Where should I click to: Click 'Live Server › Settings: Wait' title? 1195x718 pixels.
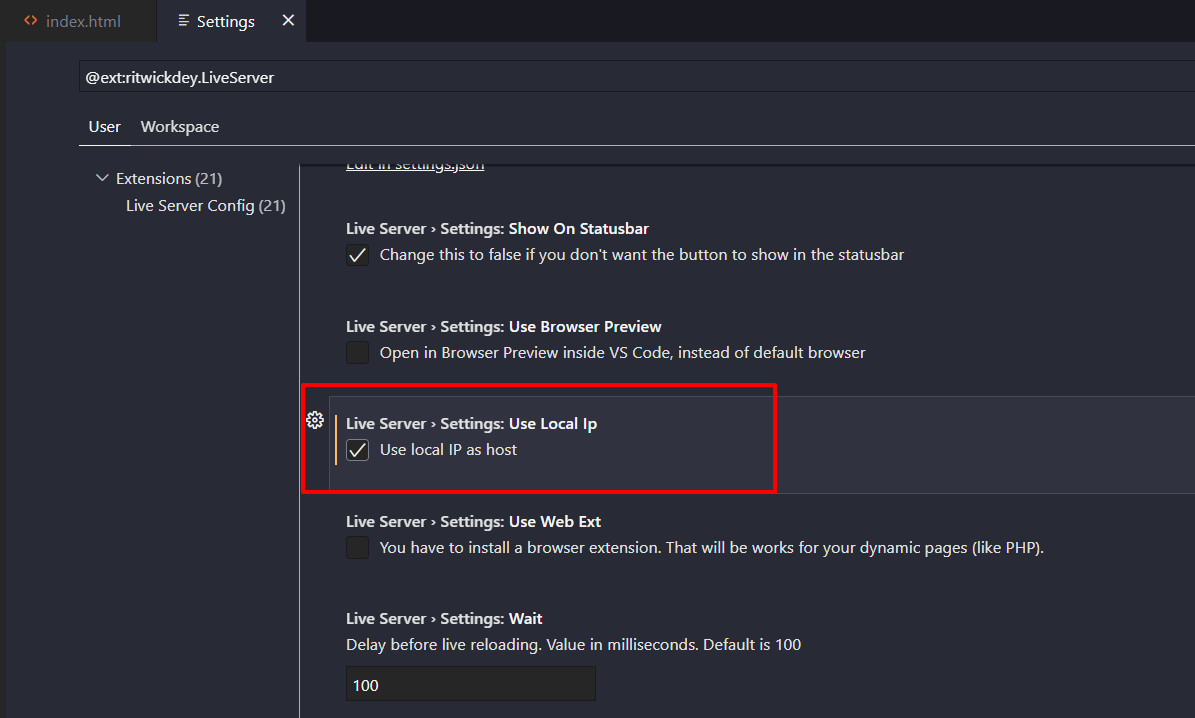pos(444,619)
